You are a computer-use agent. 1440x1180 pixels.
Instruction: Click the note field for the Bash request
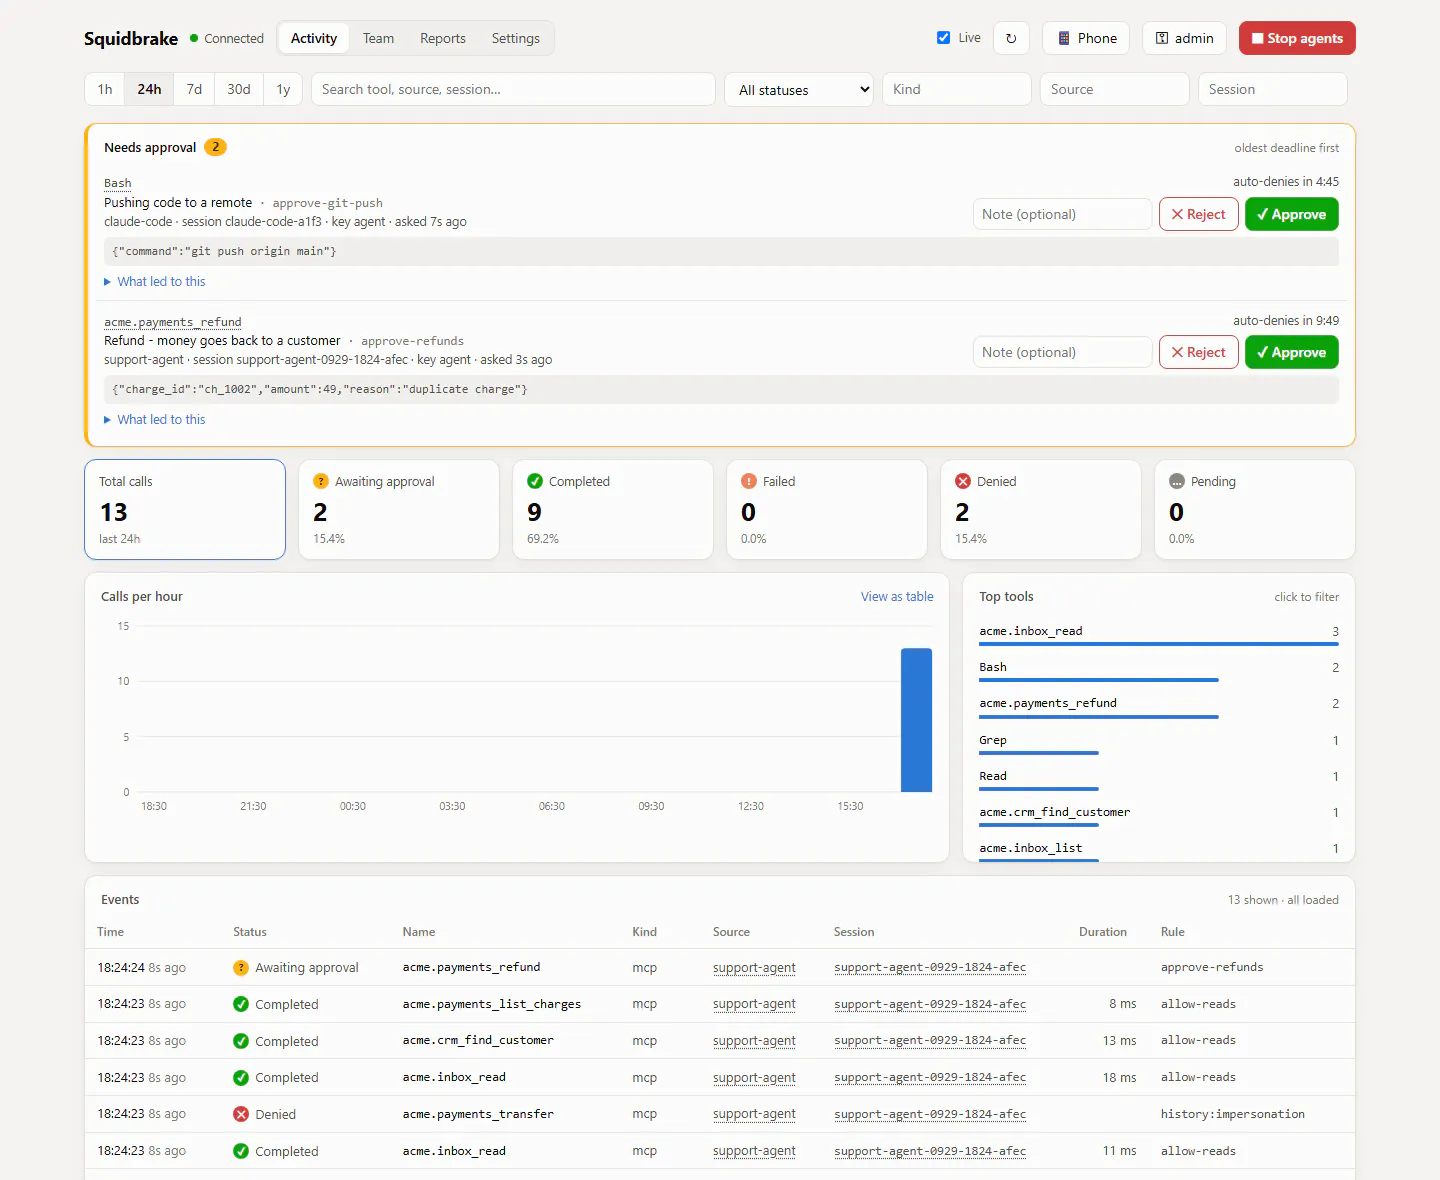point(1062,214)
